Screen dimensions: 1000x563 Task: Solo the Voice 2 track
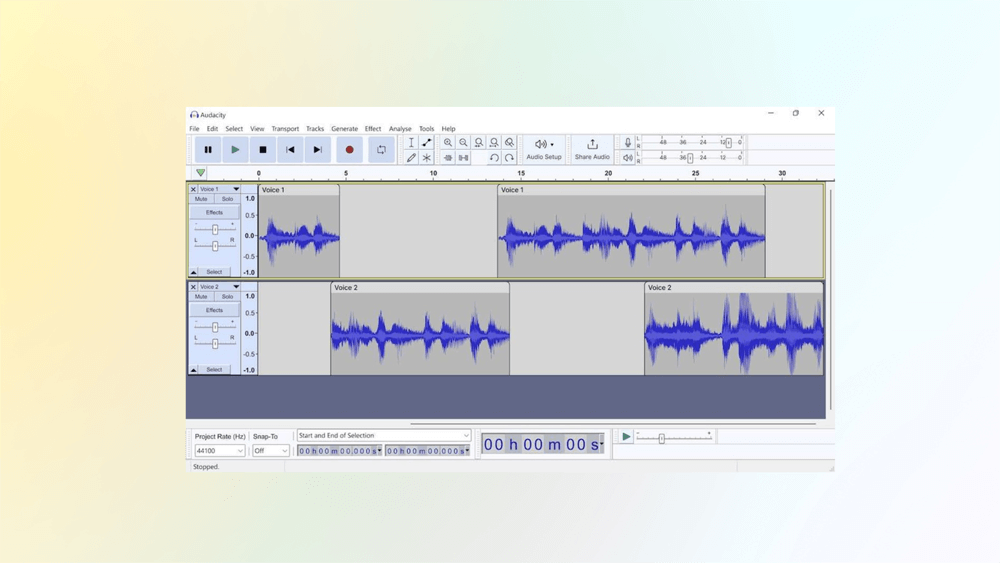(x=227, y=296)
